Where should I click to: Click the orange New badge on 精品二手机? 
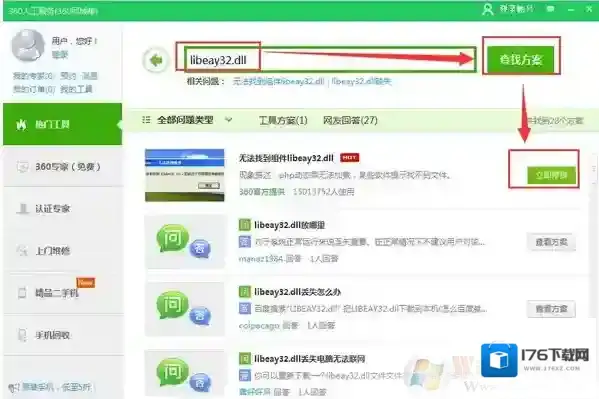point(86,283)
